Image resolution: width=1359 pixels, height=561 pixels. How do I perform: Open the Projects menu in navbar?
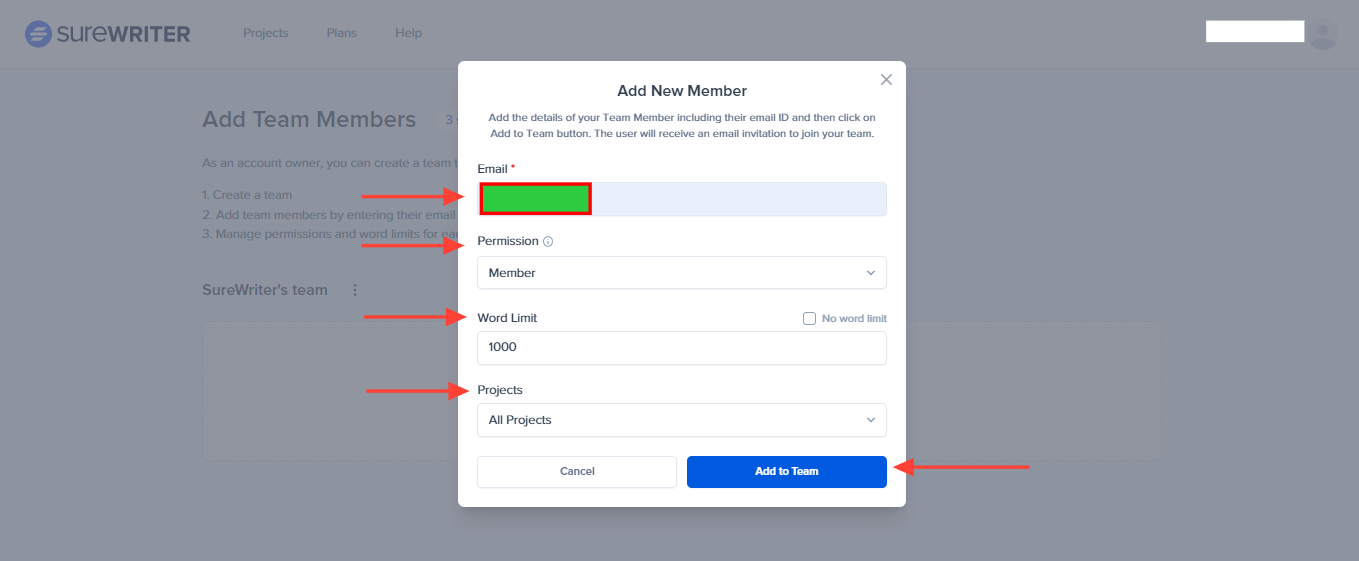point(265,33)
